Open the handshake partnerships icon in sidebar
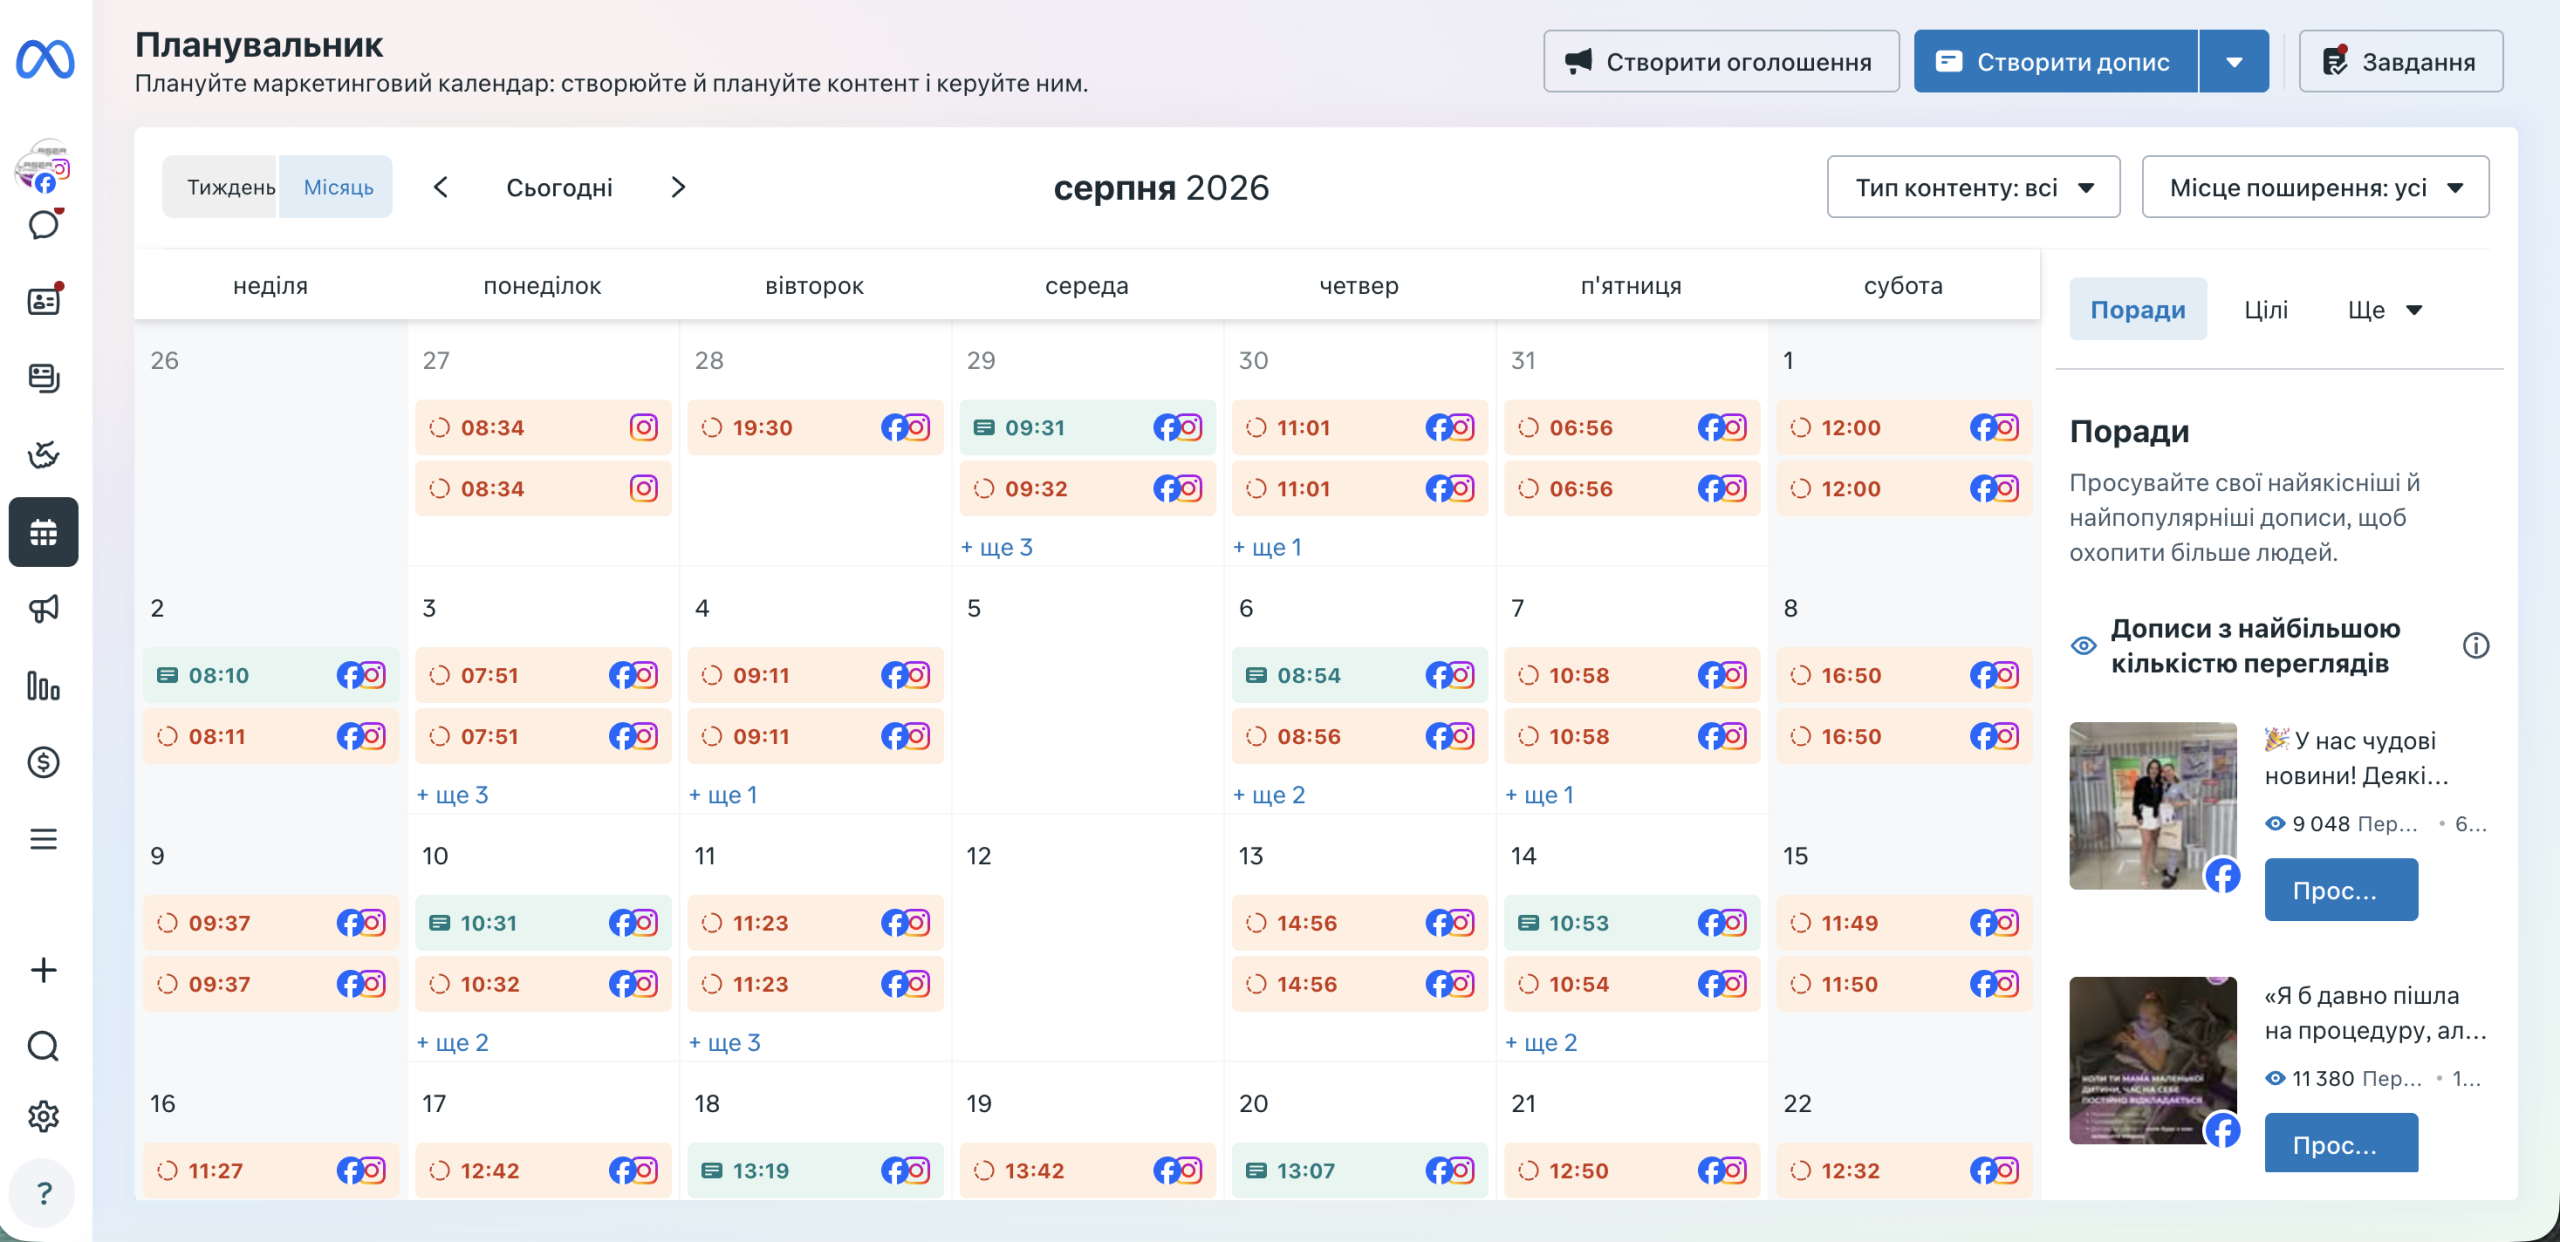 tap(44, 455)
